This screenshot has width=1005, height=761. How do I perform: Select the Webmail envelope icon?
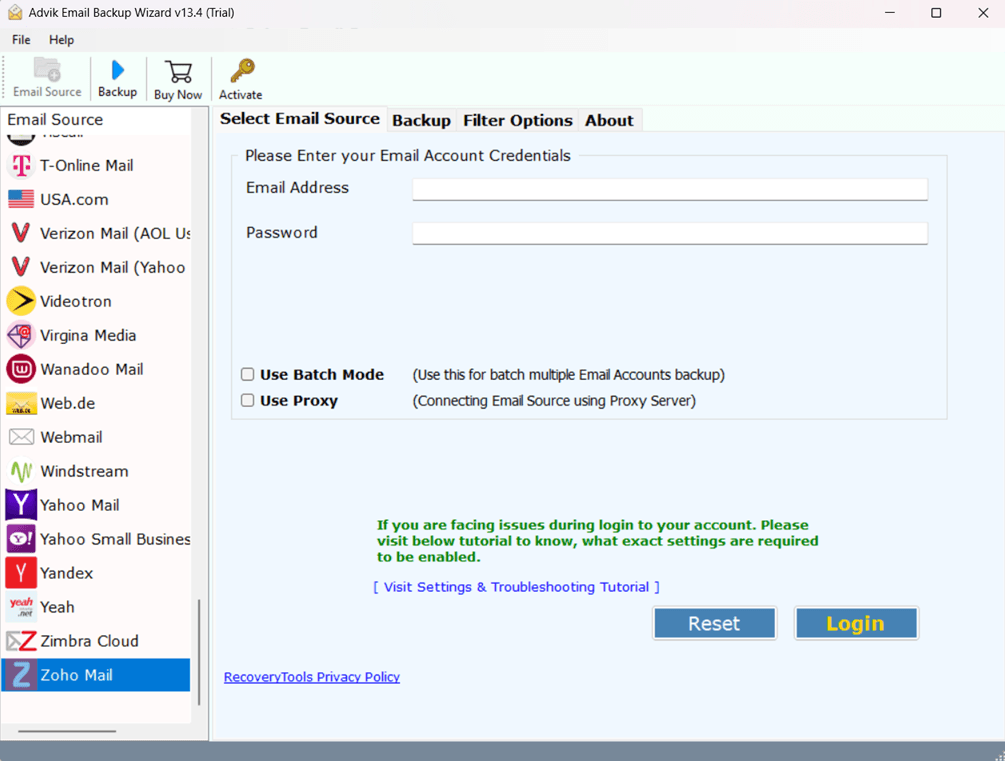coord(21,437)
